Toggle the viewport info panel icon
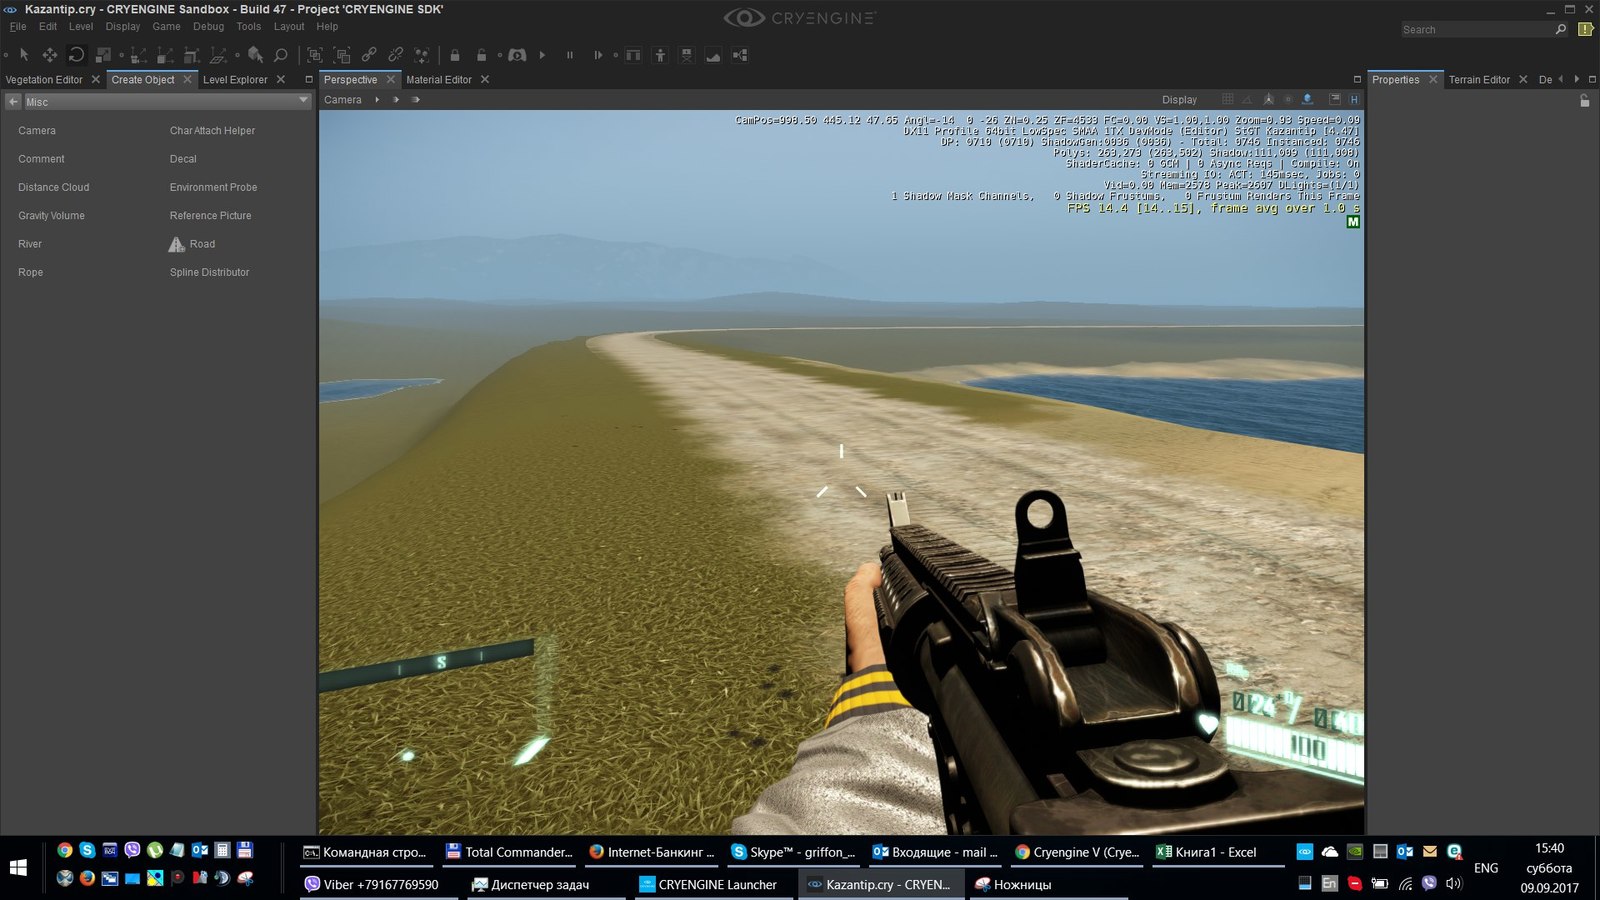 1334,99
